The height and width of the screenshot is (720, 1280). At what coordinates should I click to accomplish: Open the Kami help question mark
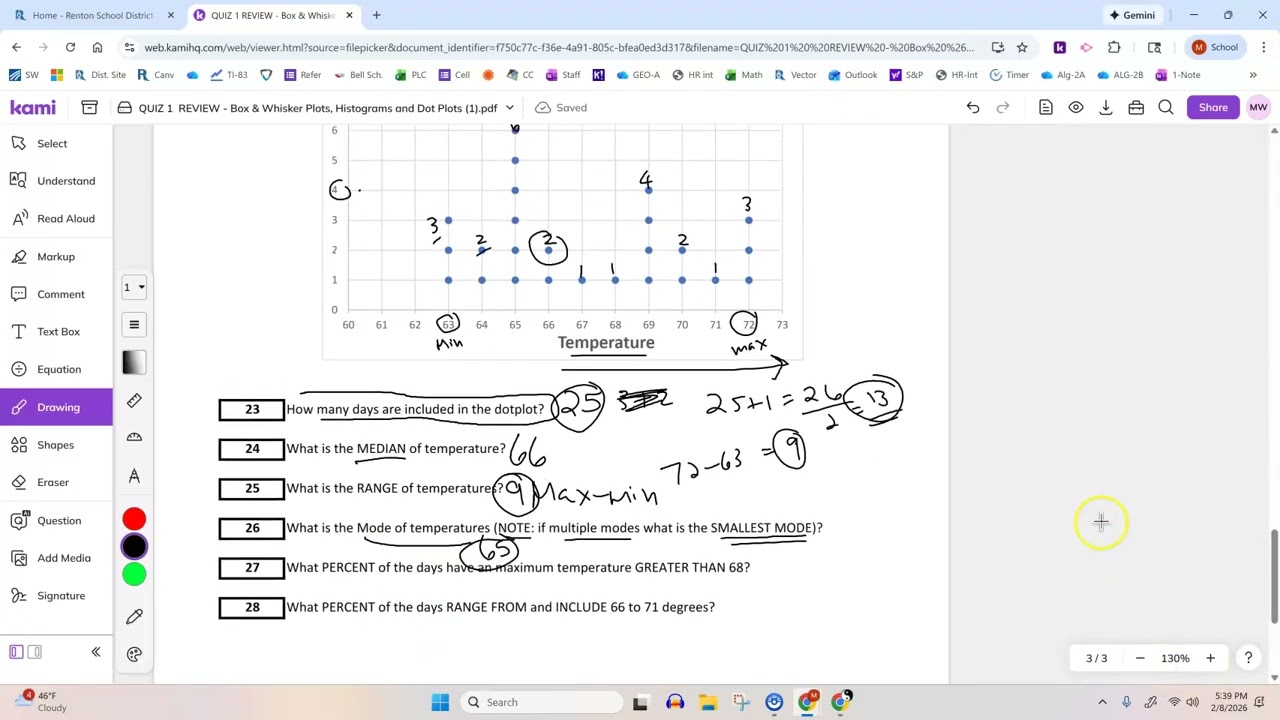(x=1248, y=658)
